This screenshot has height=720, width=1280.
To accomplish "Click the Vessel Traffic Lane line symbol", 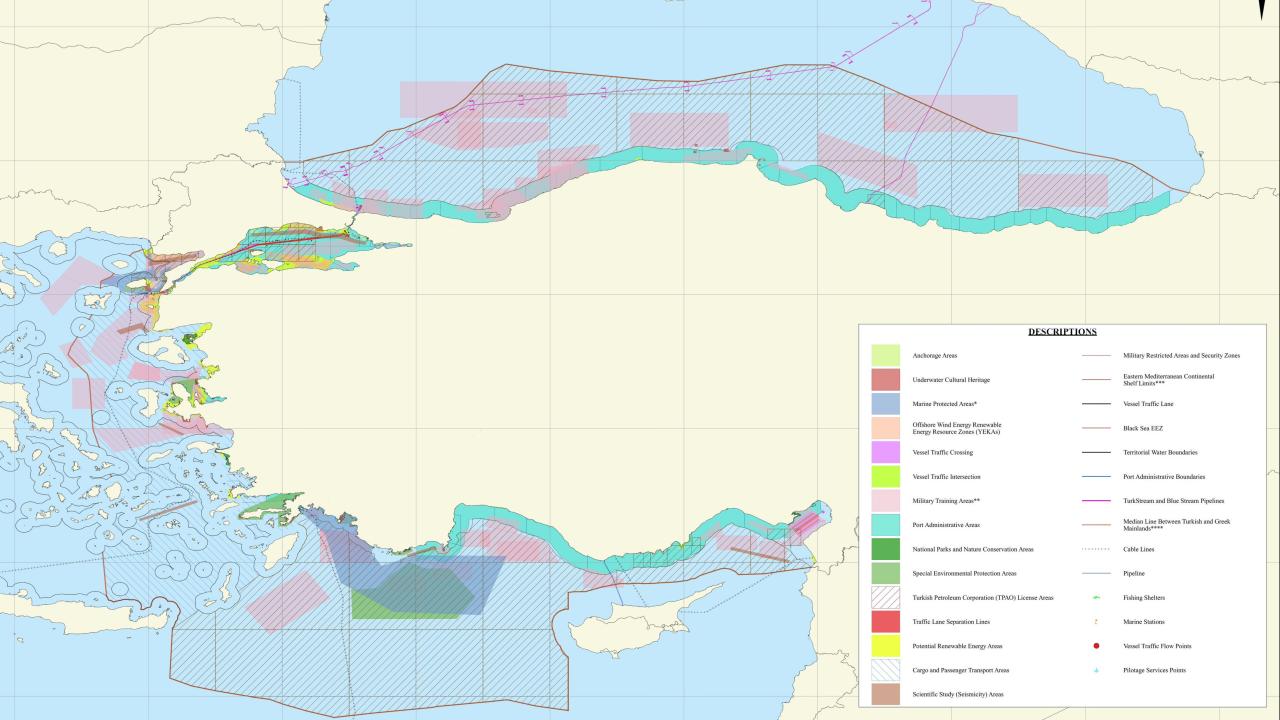I will (x=1095, y=404).
